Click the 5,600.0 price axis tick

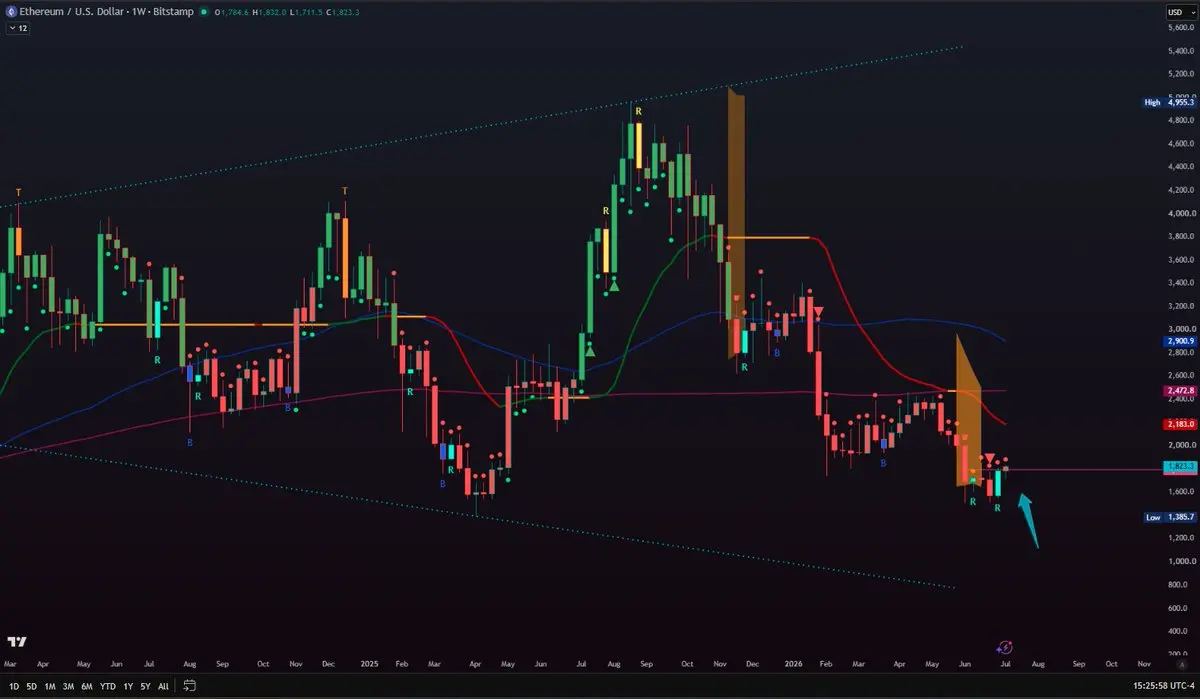(1181, 27)
